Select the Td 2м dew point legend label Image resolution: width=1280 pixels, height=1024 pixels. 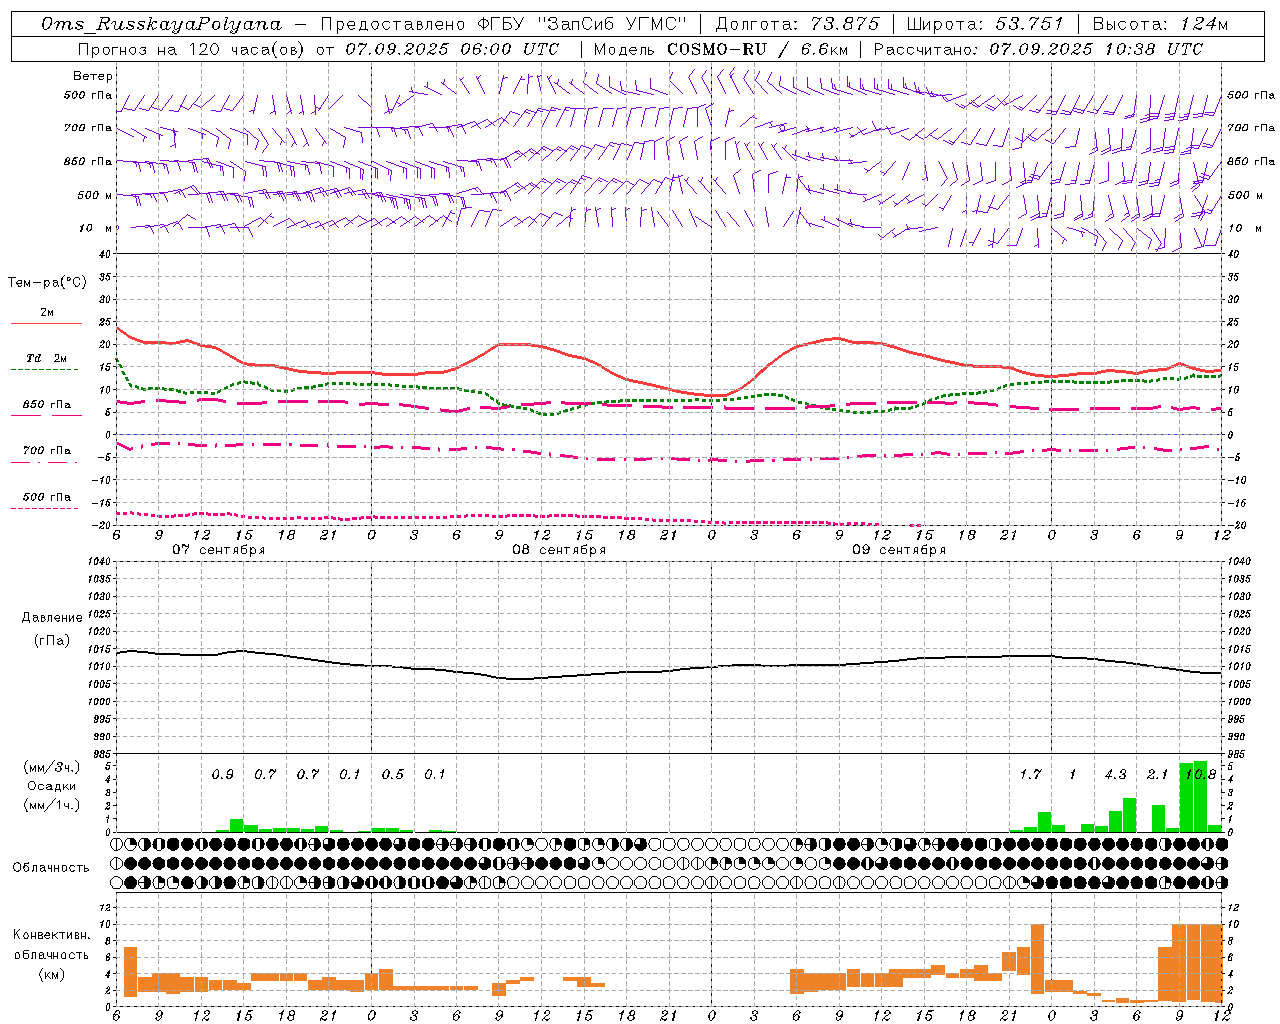[47, 358]
